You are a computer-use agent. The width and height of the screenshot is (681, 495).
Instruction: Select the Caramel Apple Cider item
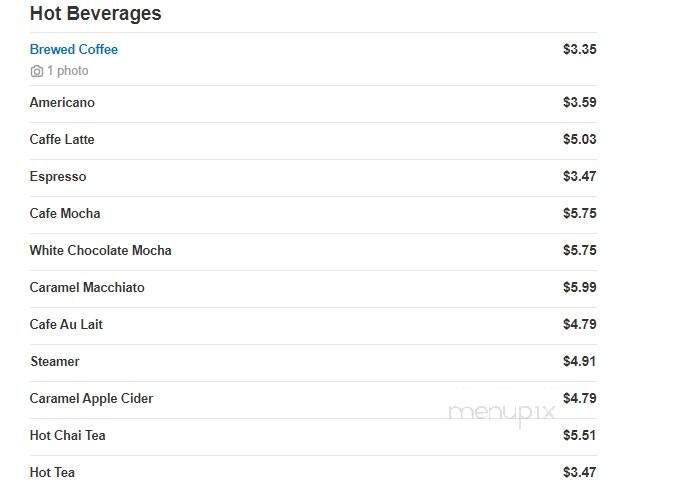[91, 399]
